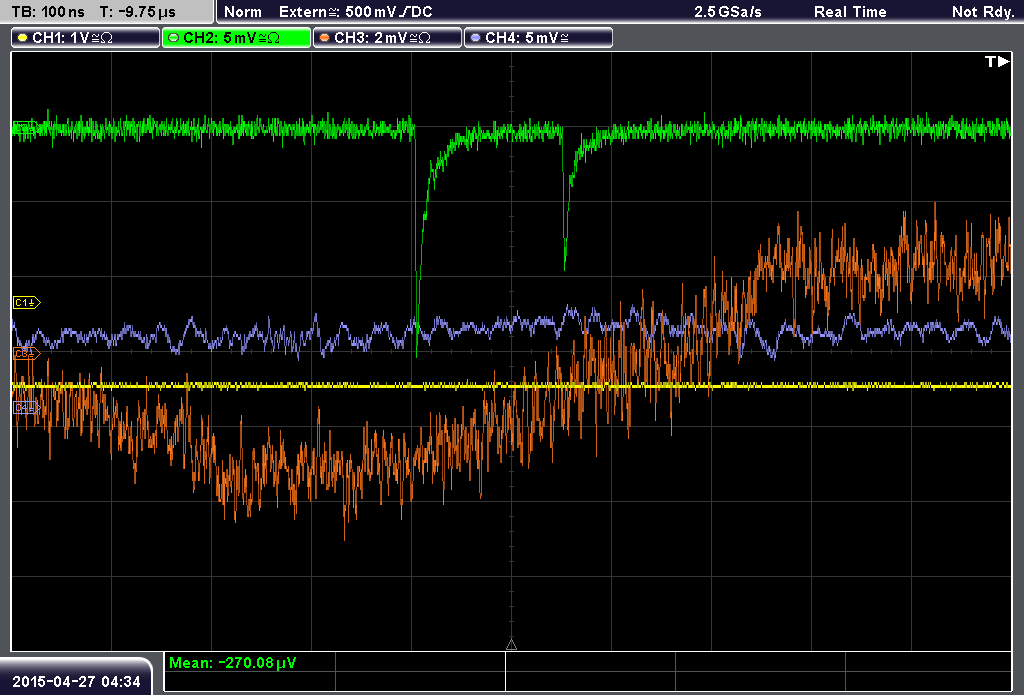Select the CH2: 5mV channel tab
1024x695 pixels.
[x=236, y=38]
